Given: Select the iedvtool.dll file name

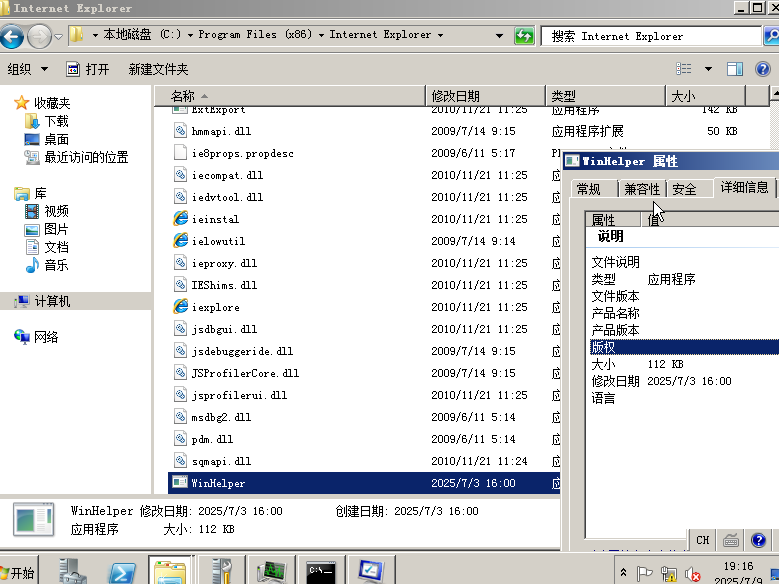Looking at the screenshot, I should pyautogui.click(x=228, y=197).
